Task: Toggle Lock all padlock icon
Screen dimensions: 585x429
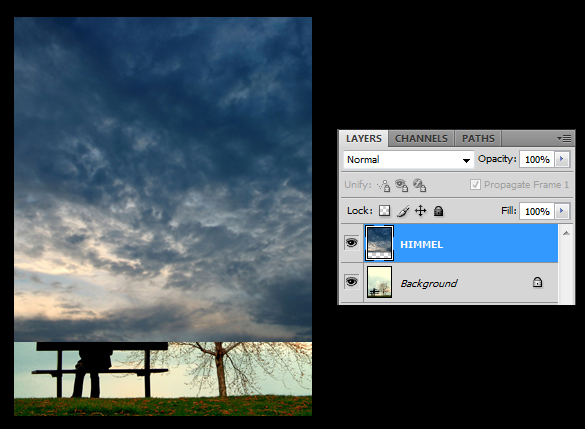Action: click(x=438, y=211)
